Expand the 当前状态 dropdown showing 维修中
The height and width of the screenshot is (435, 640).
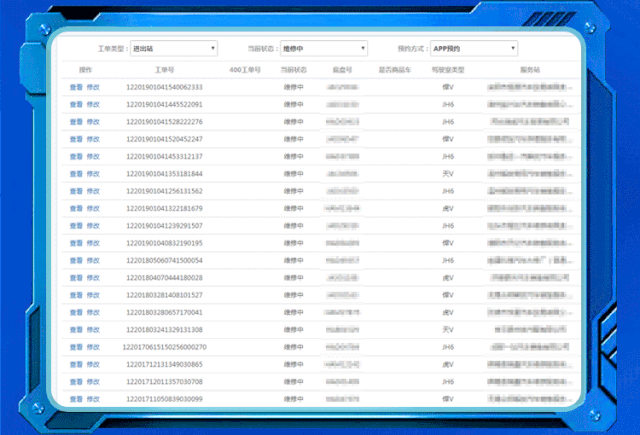coord(323,48)
